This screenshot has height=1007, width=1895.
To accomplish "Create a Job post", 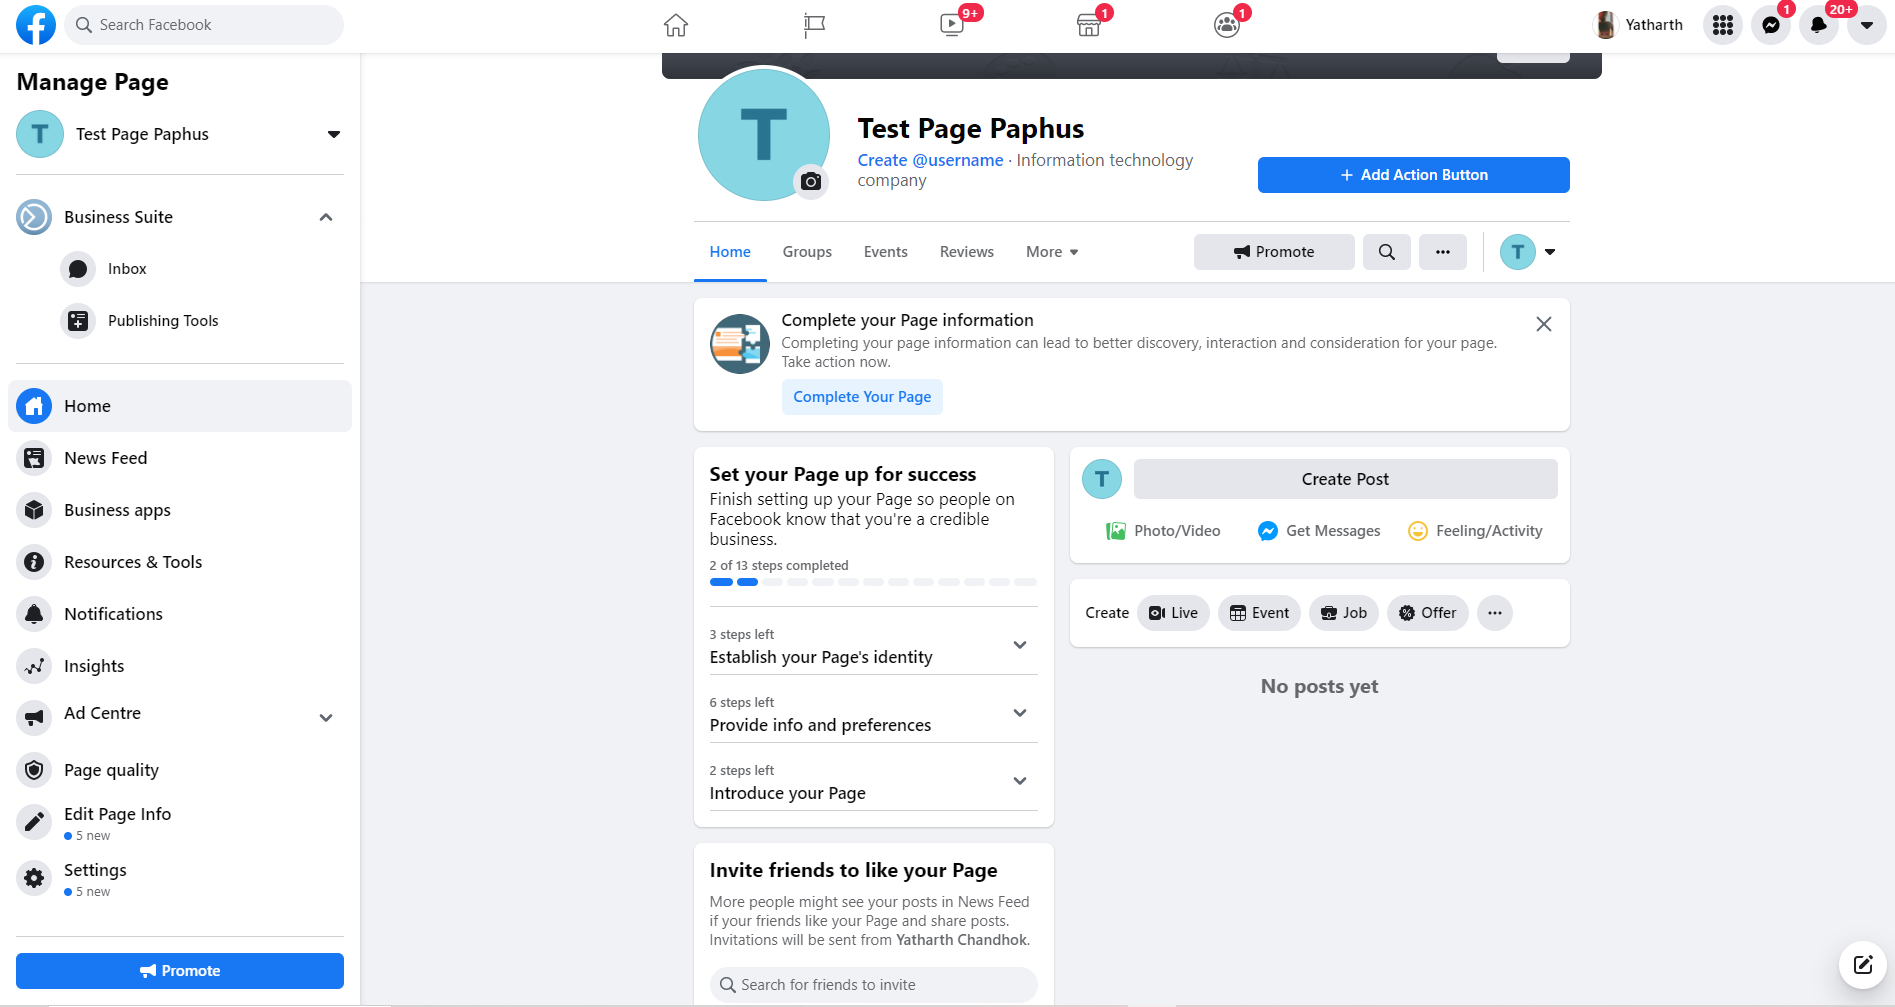I will click(1344, 613).
